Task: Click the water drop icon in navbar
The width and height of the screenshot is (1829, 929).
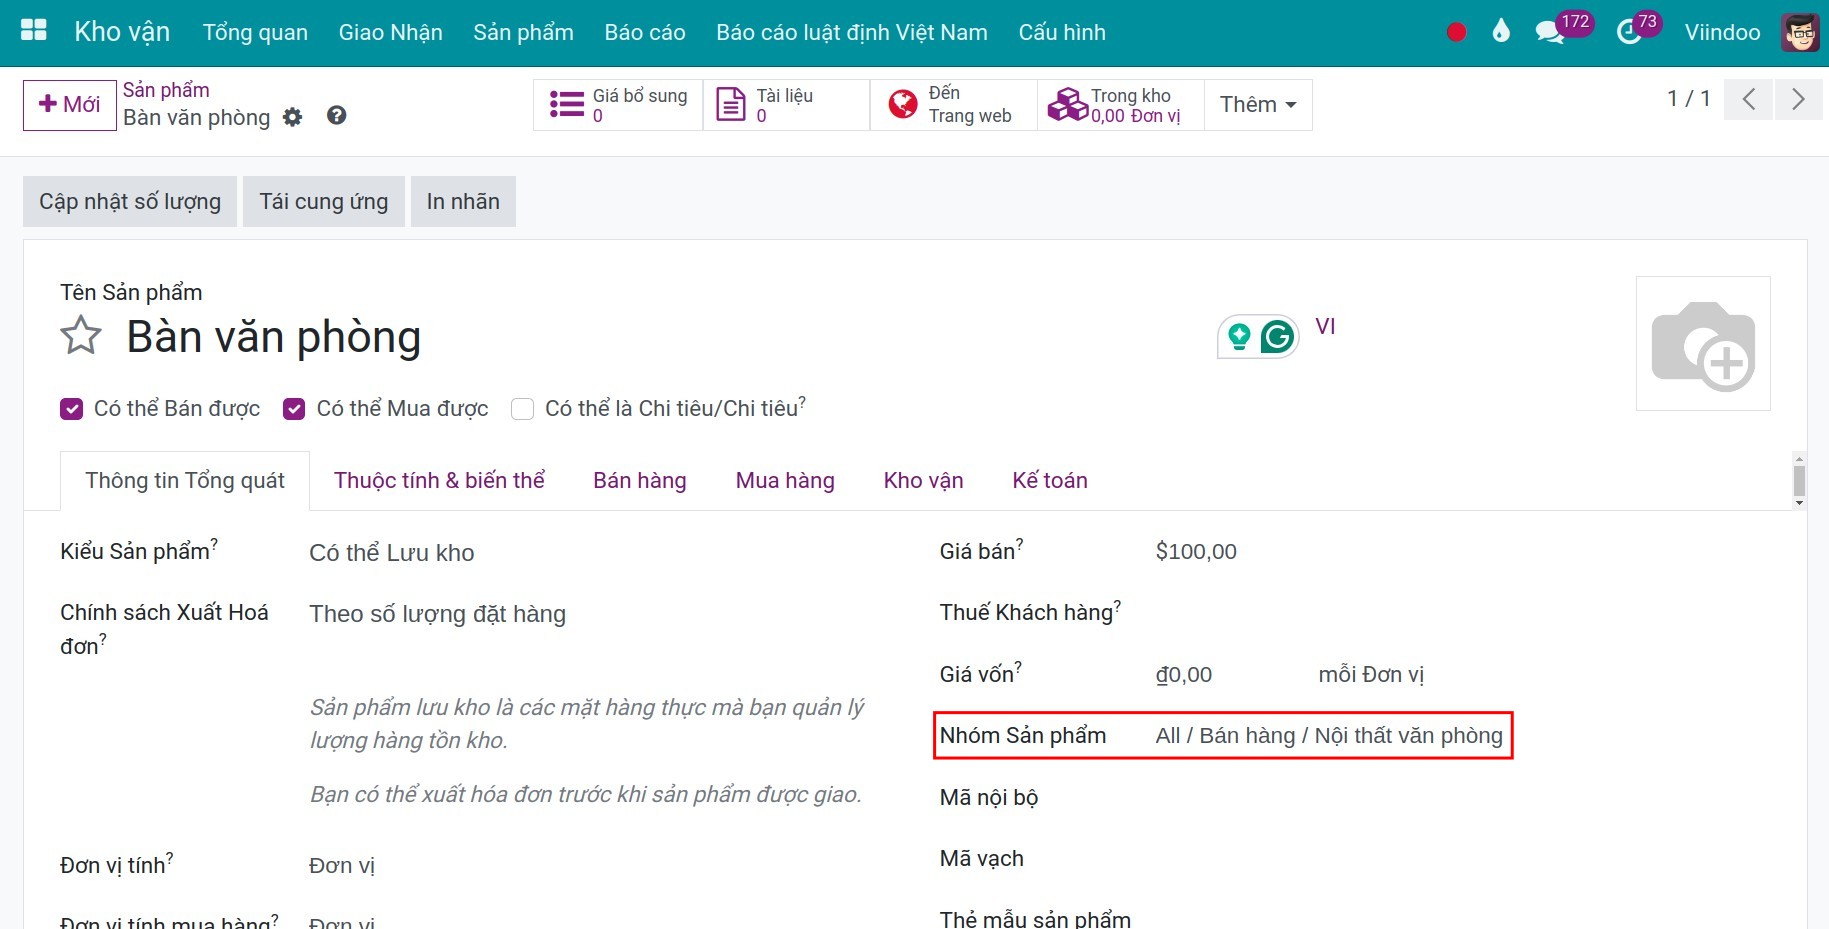Action: point(1501,32)
